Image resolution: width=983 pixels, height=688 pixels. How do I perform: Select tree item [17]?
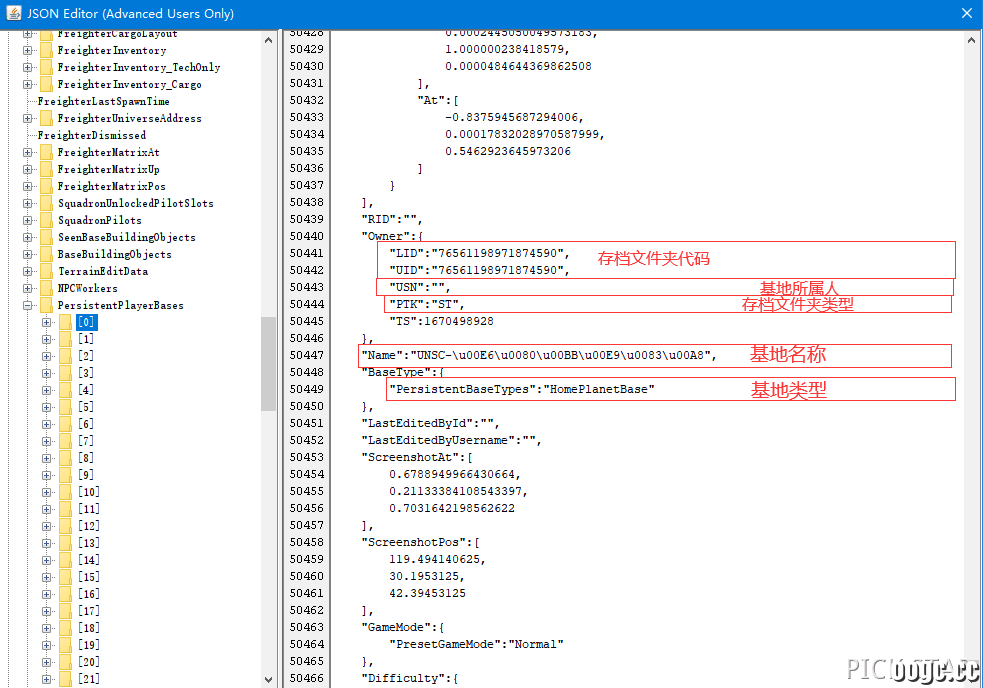coord(88,611)
